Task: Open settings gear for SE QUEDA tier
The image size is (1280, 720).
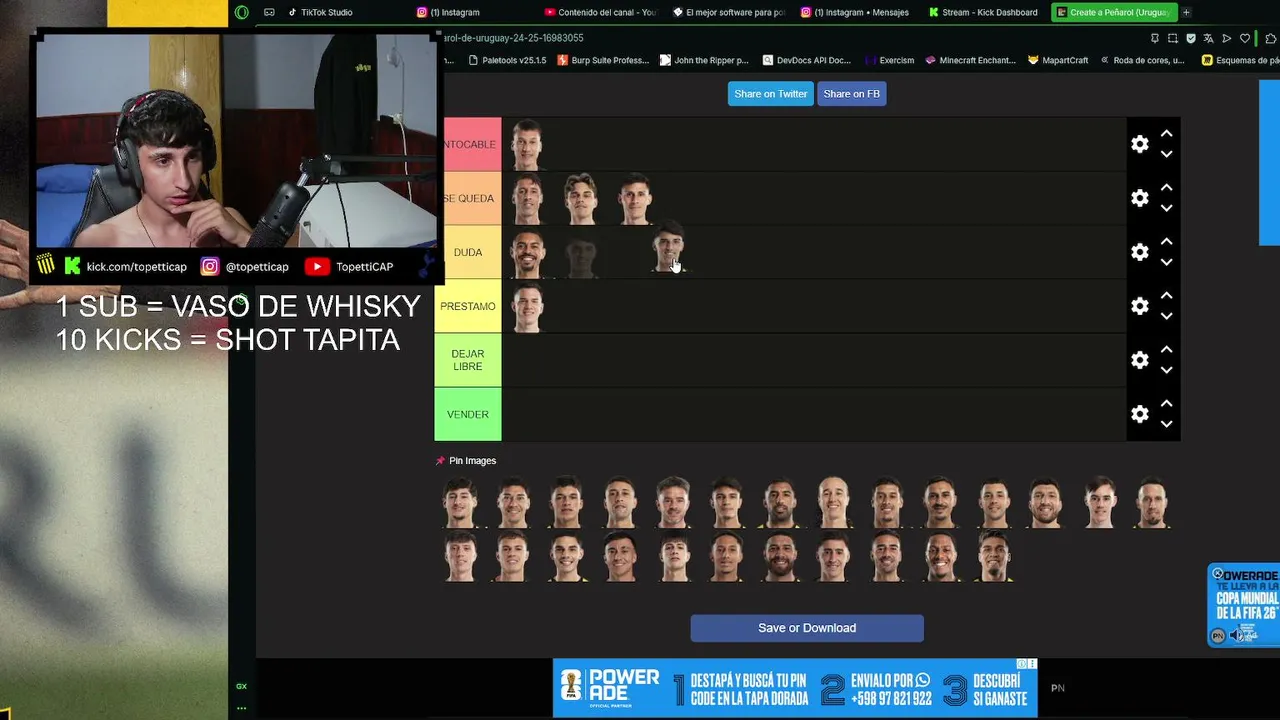Action: pos(1140,198)
